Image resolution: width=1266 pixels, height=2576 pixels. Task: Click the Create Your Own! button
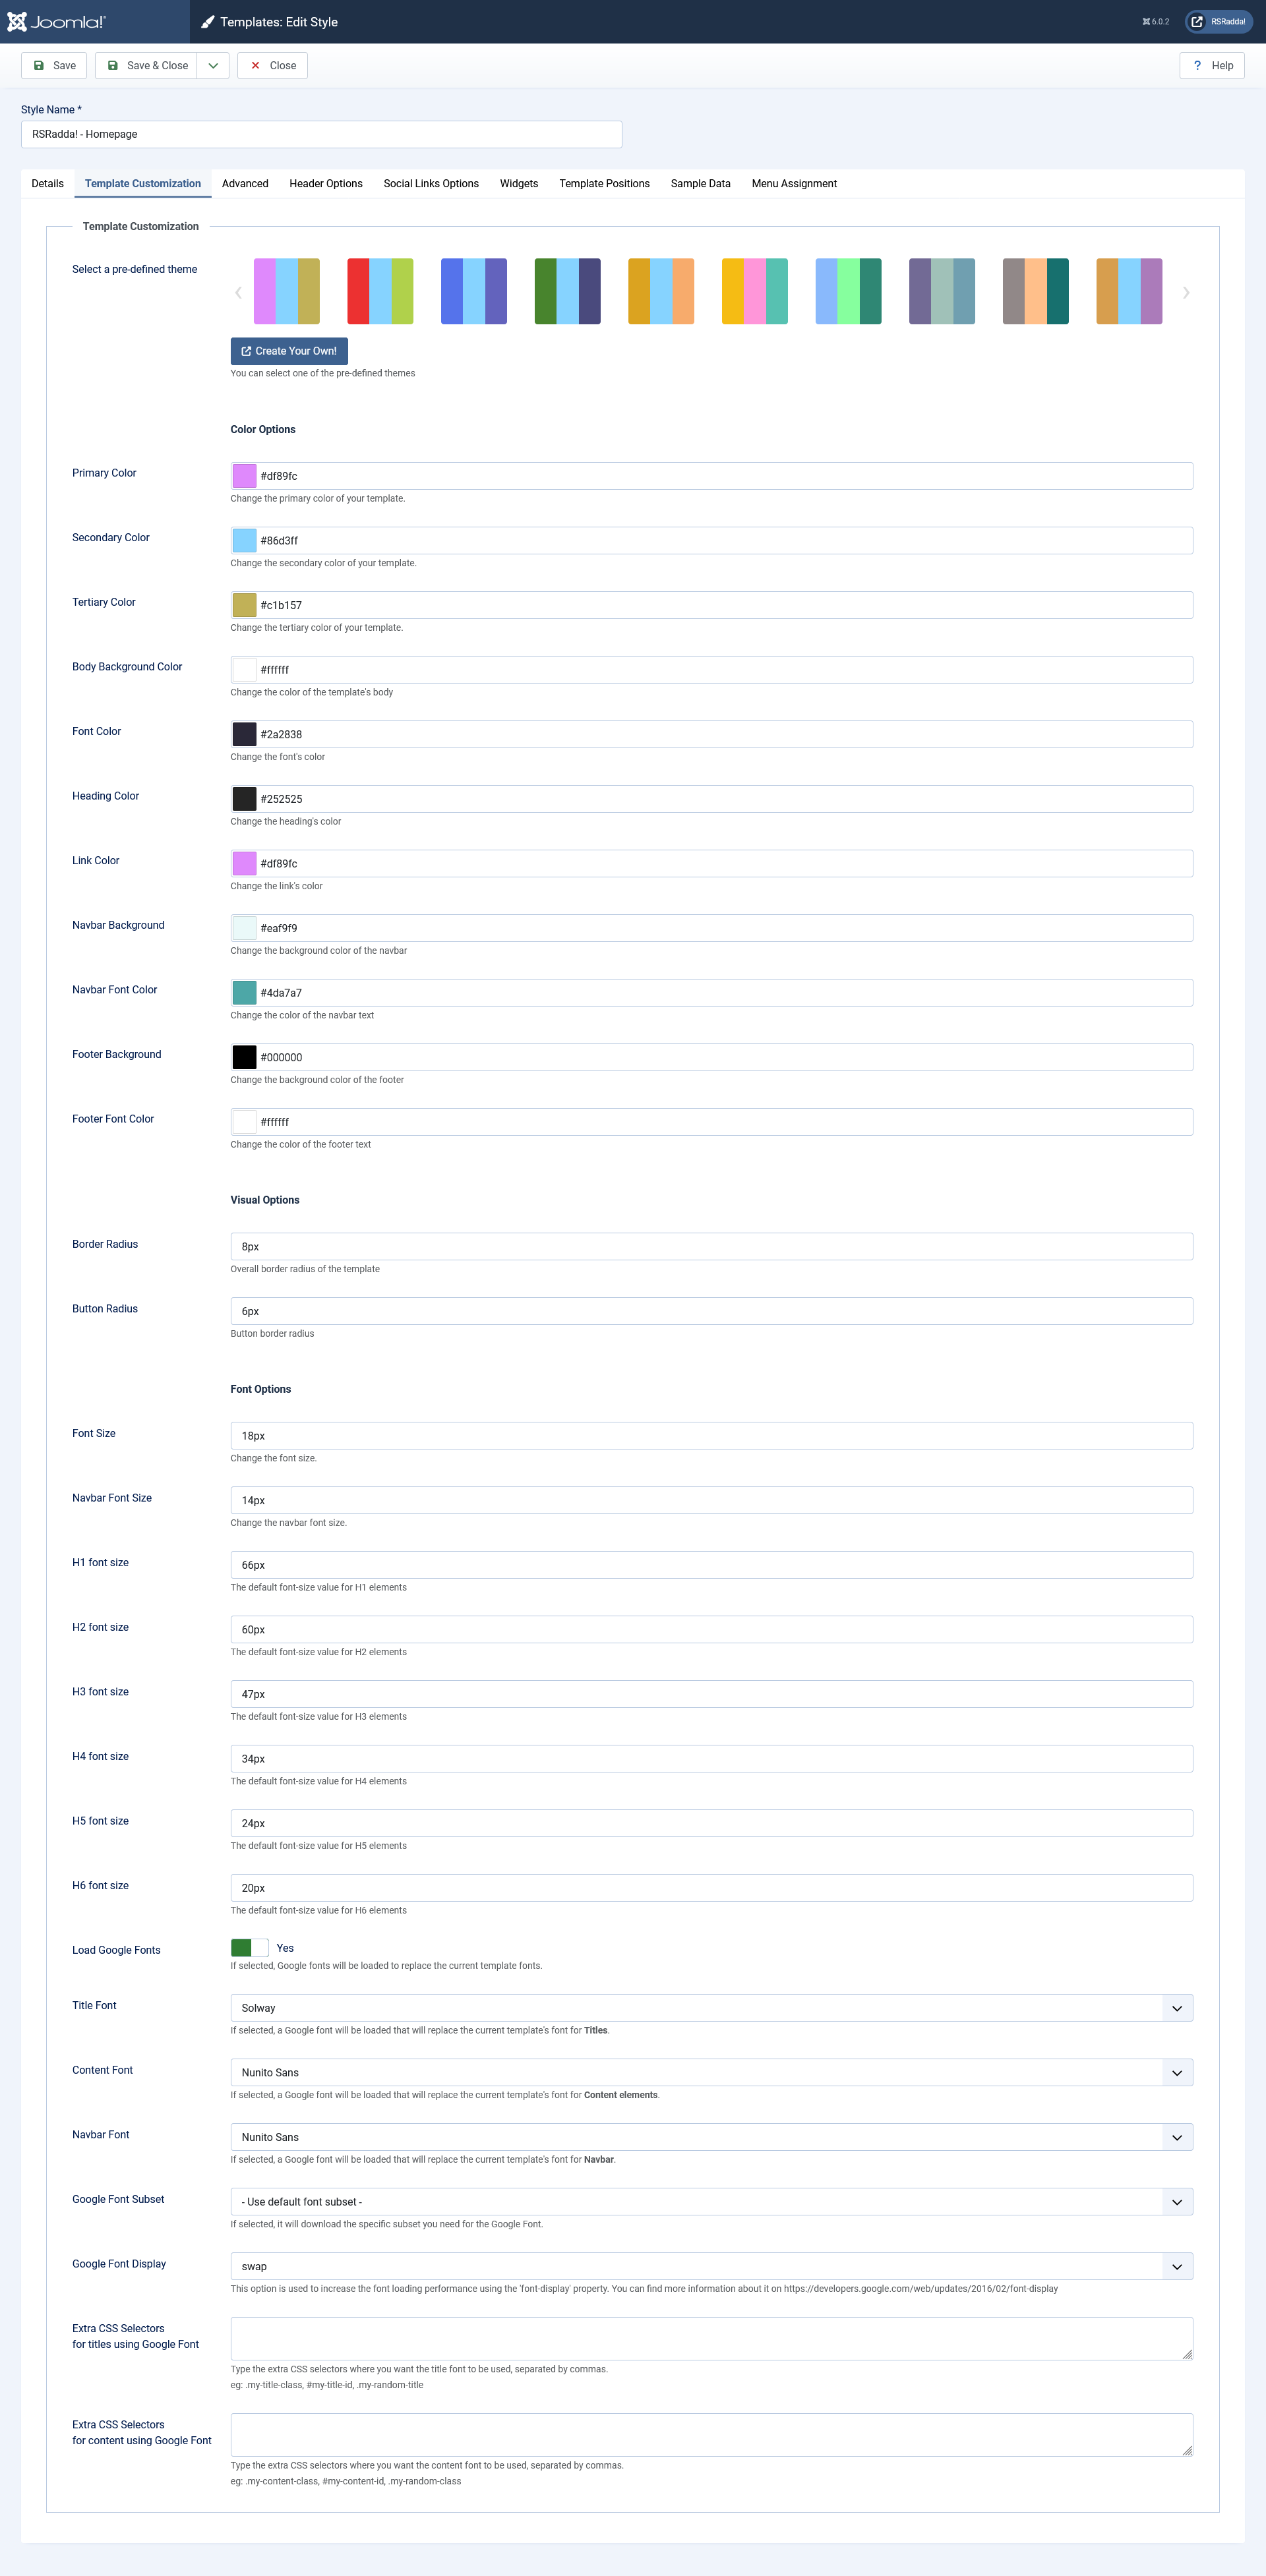click(x=289, y=351)
